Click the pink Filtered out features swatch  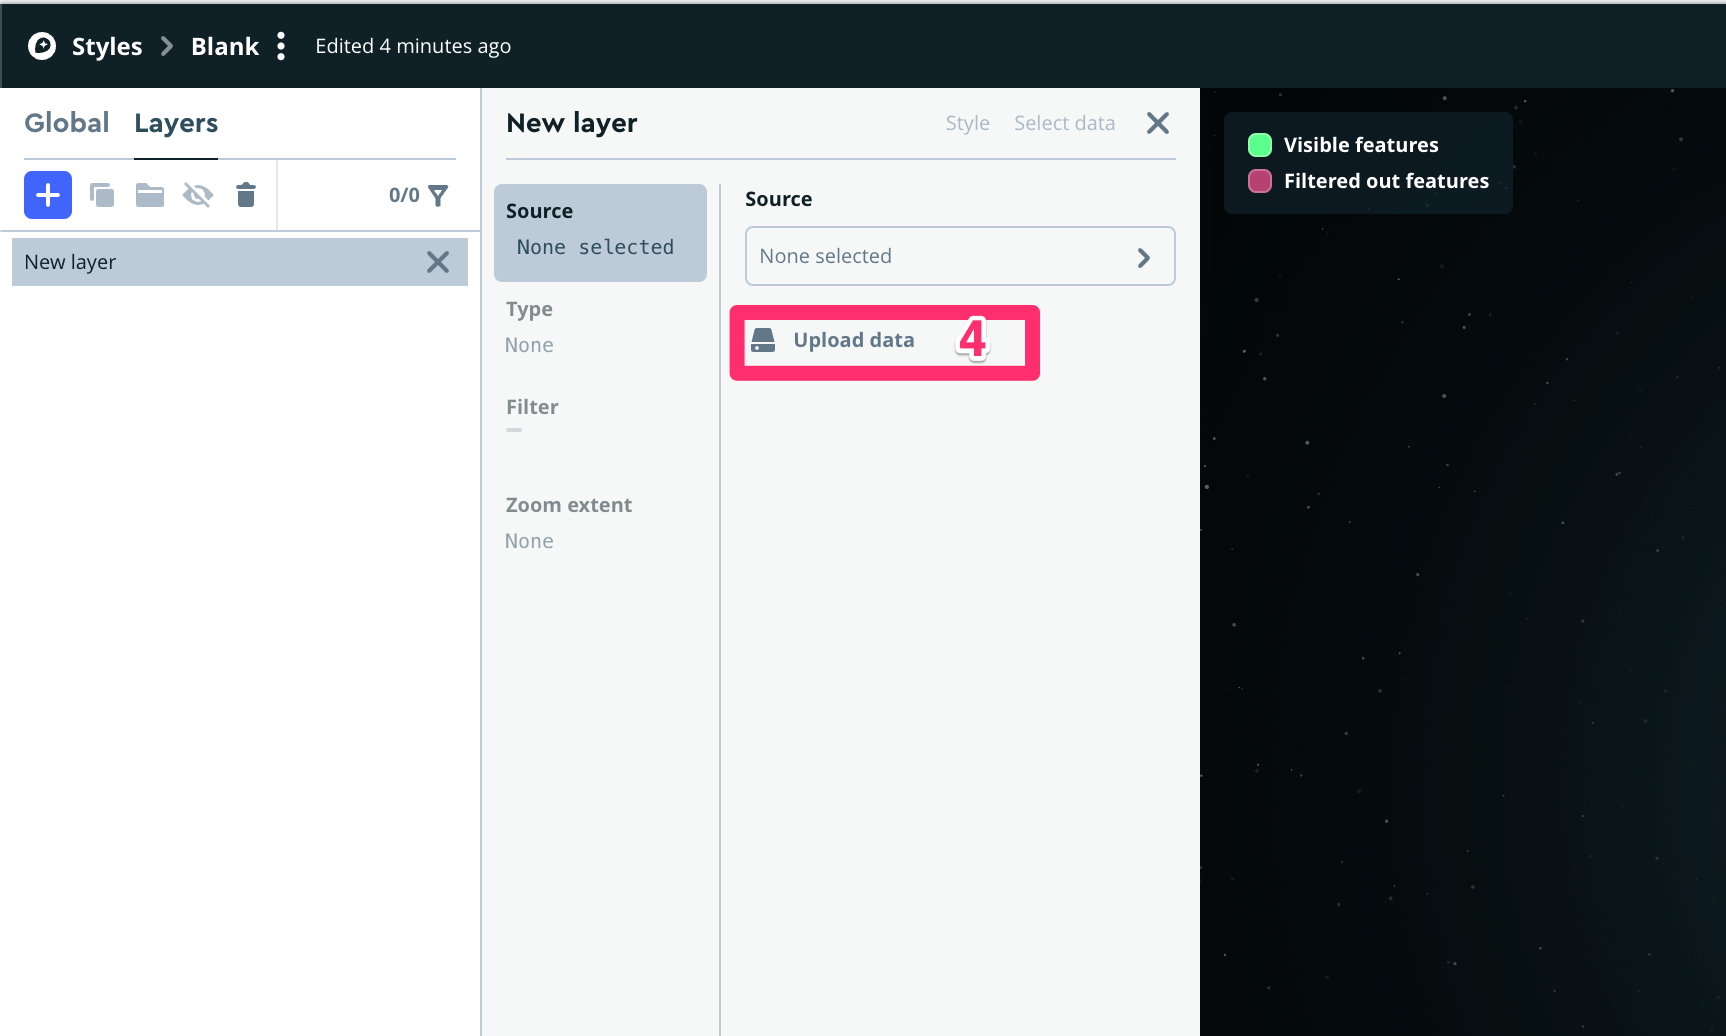1260,181
